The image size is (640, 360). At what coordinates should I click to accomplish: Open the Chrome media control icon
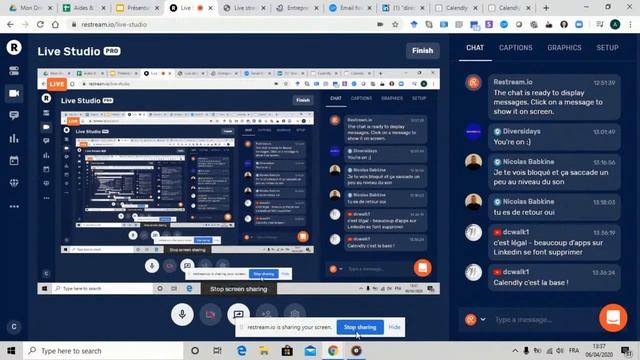pyautogui.click(x=600, y=24)
